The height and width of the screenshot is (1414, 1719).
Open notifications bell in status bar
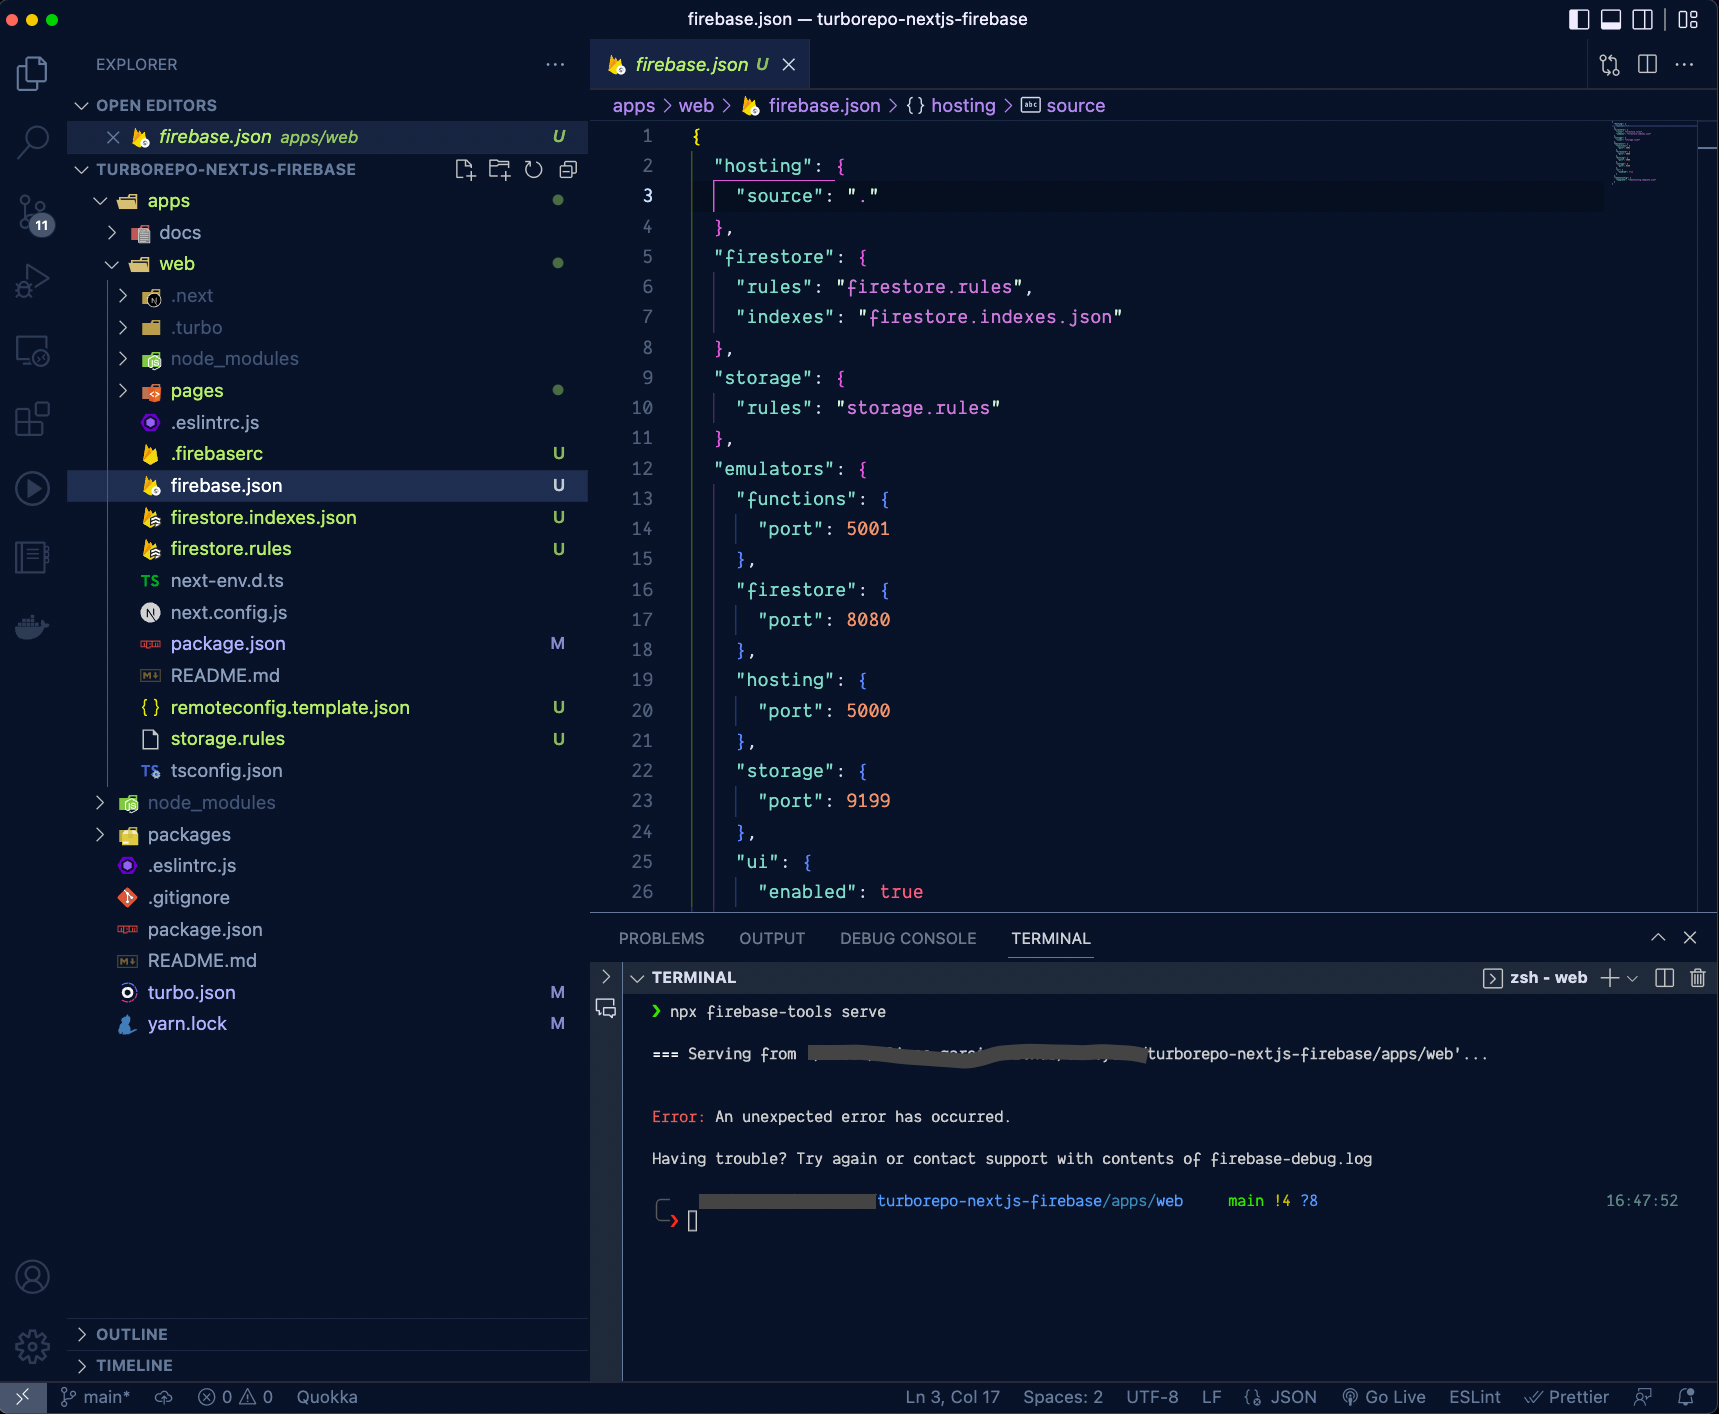[x=1686, y=1397]
